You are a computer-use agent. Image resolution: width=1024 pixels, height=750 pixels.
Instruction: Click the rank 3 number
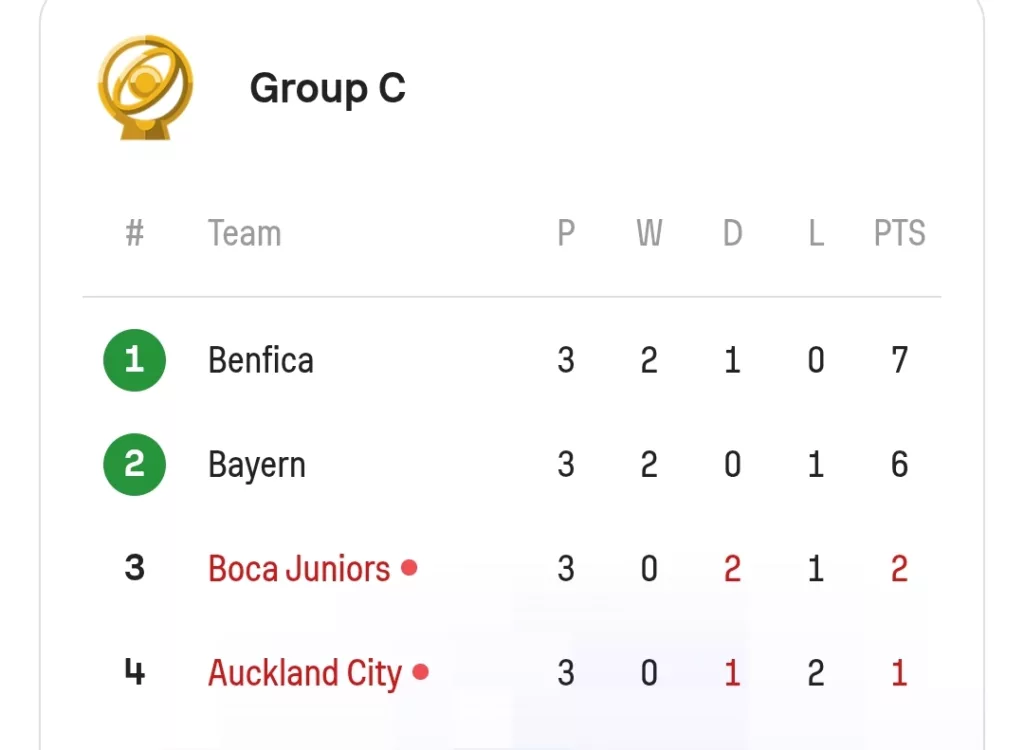(x=135, y=568)
